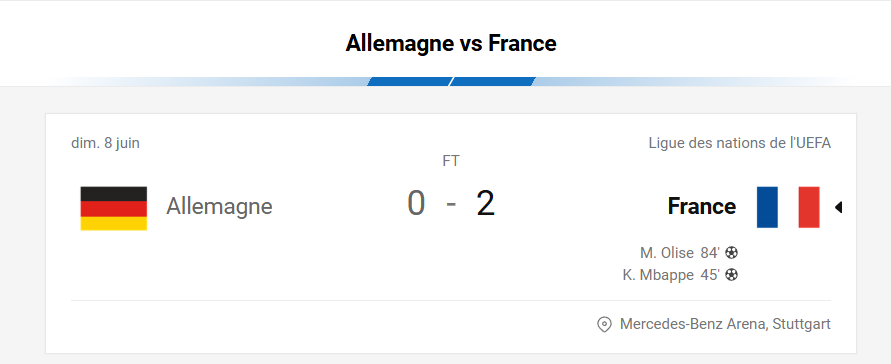The width and height of the screenshot is (891, 364).
Task: Click the 0 - 2 final score
Action: 451,204
